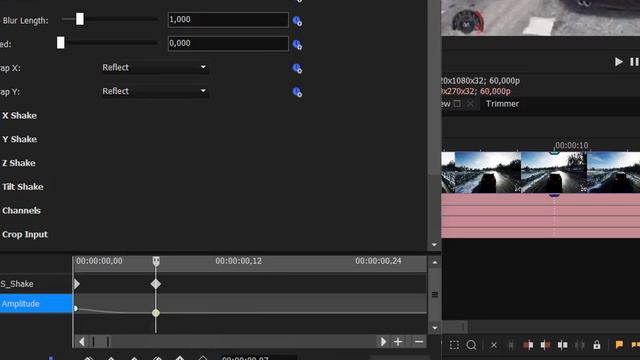Click the Split event icon
Screen dimensions: 640x360
pyautogui.click(x=562, y=345)
